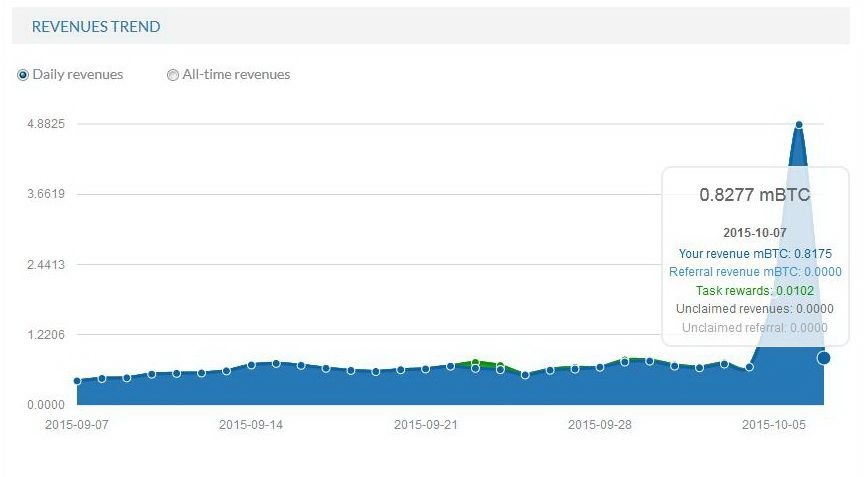Image resolution: width=864 pixels, height=477 pixels.
Task: Click the tooltip date 2015-10-07
Action: click(754, 233)
